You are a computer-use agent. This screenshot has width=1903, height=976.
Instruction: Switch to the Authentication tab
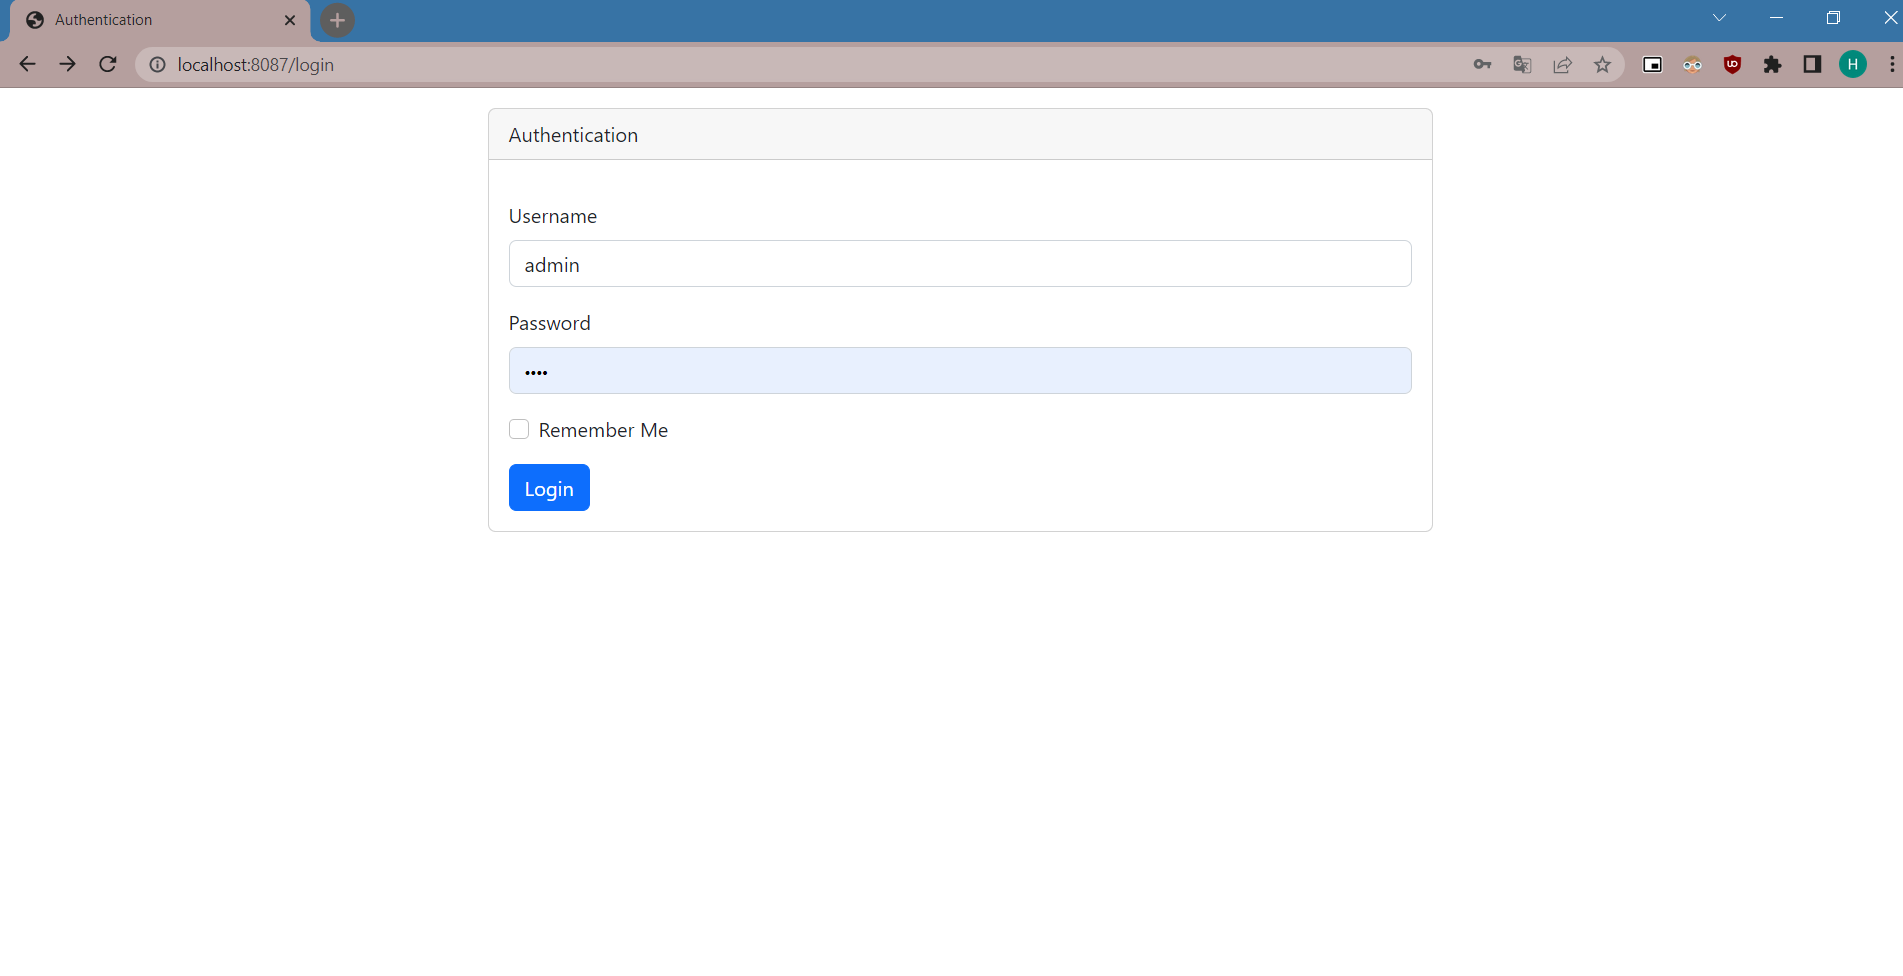(150, 19)
